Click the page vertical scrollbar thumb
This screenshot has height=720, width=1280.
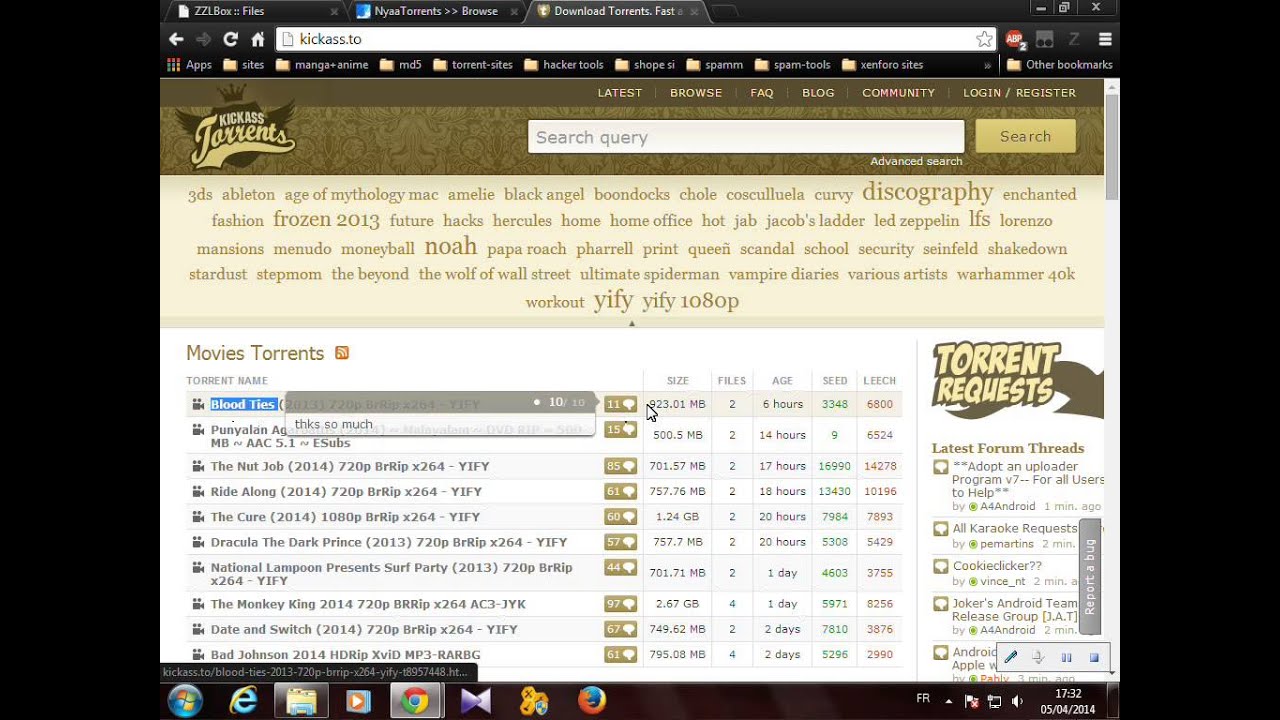[x=1112, y=150]
